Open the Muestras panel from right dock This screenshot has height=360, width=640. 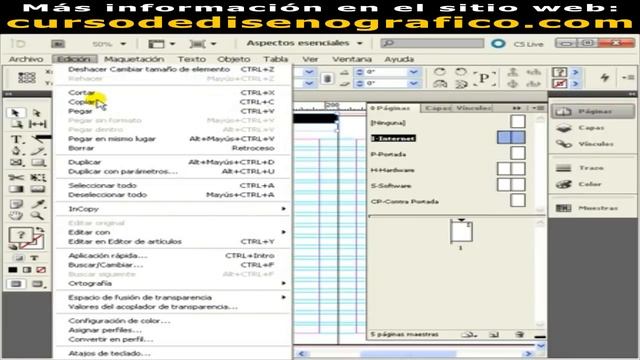pyautogui.click(x=587, y=208)
